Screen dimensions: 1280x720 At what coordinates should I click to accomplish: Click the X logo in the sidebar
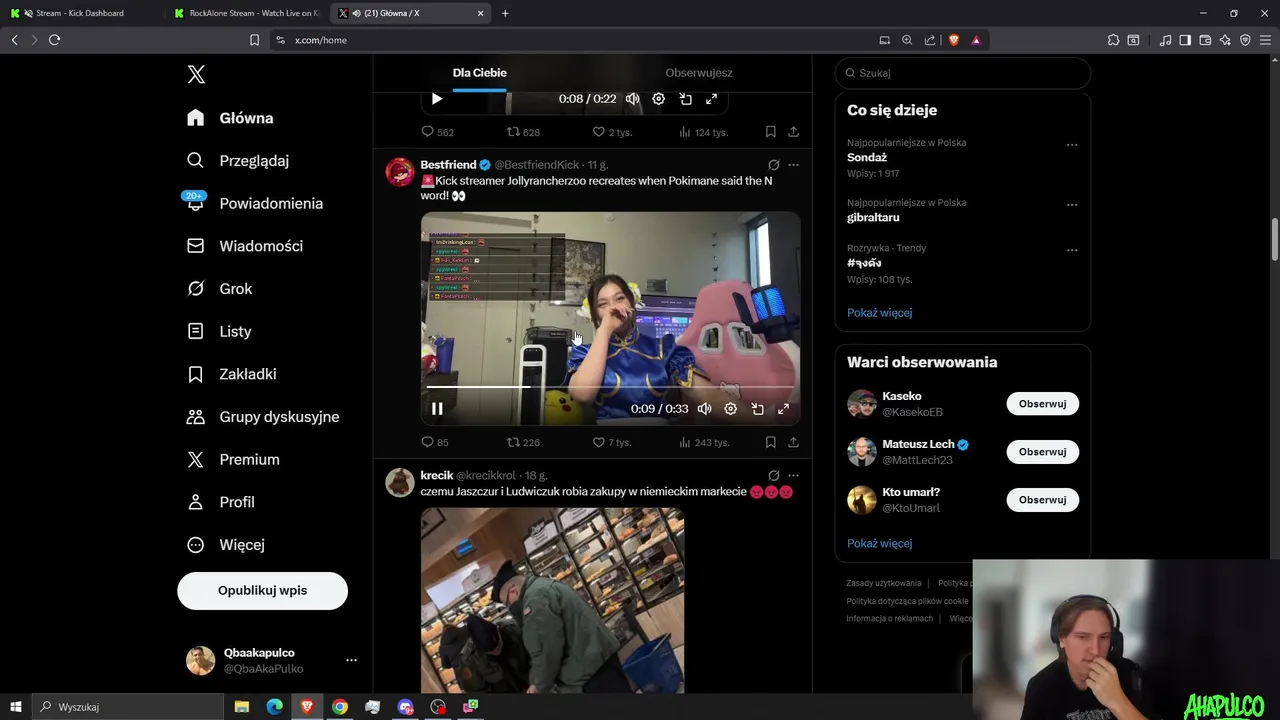[196, 74]
